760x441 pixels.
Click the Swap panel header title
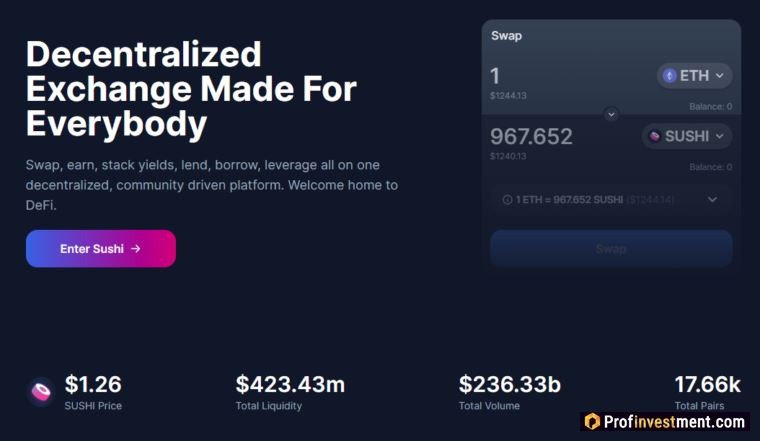507,35
